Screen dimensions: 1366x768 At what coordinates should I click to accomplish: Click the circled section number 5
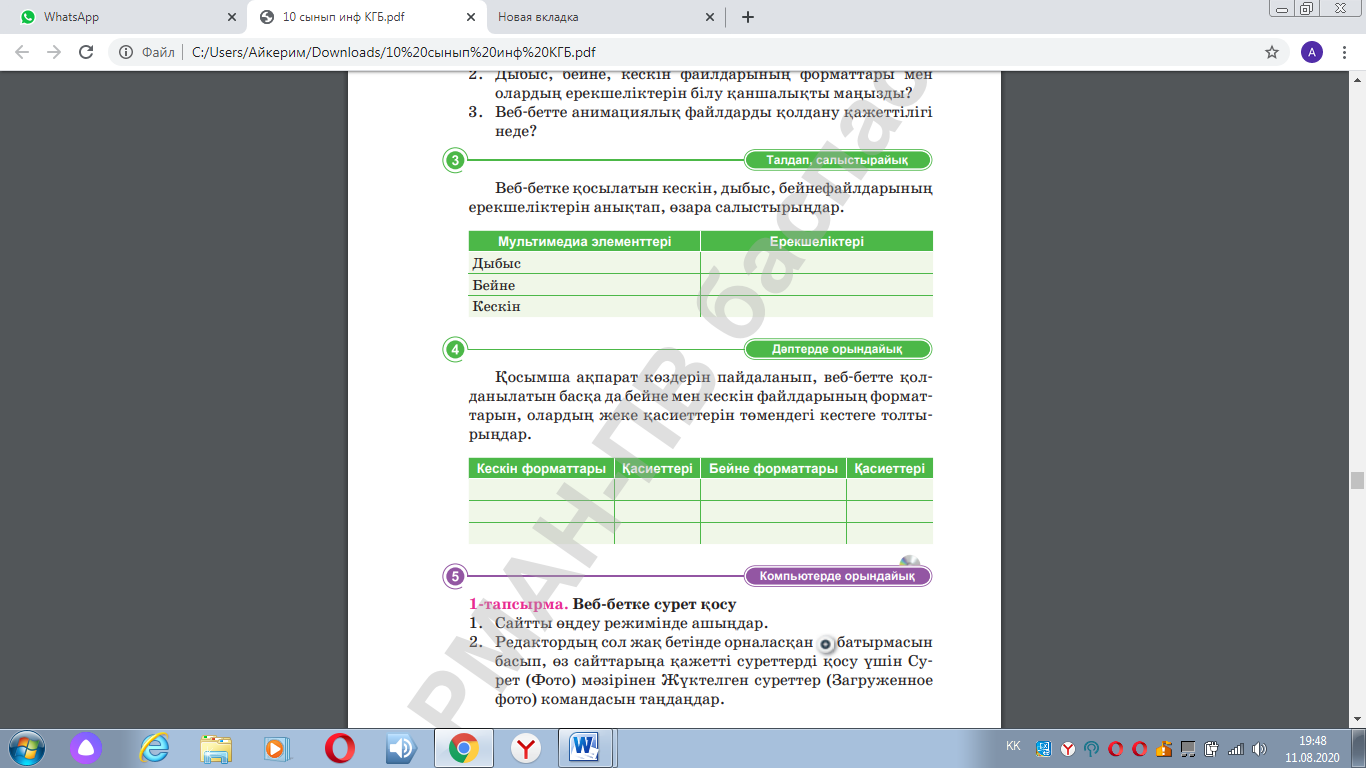pyautogui.click(x=455, y=576)
